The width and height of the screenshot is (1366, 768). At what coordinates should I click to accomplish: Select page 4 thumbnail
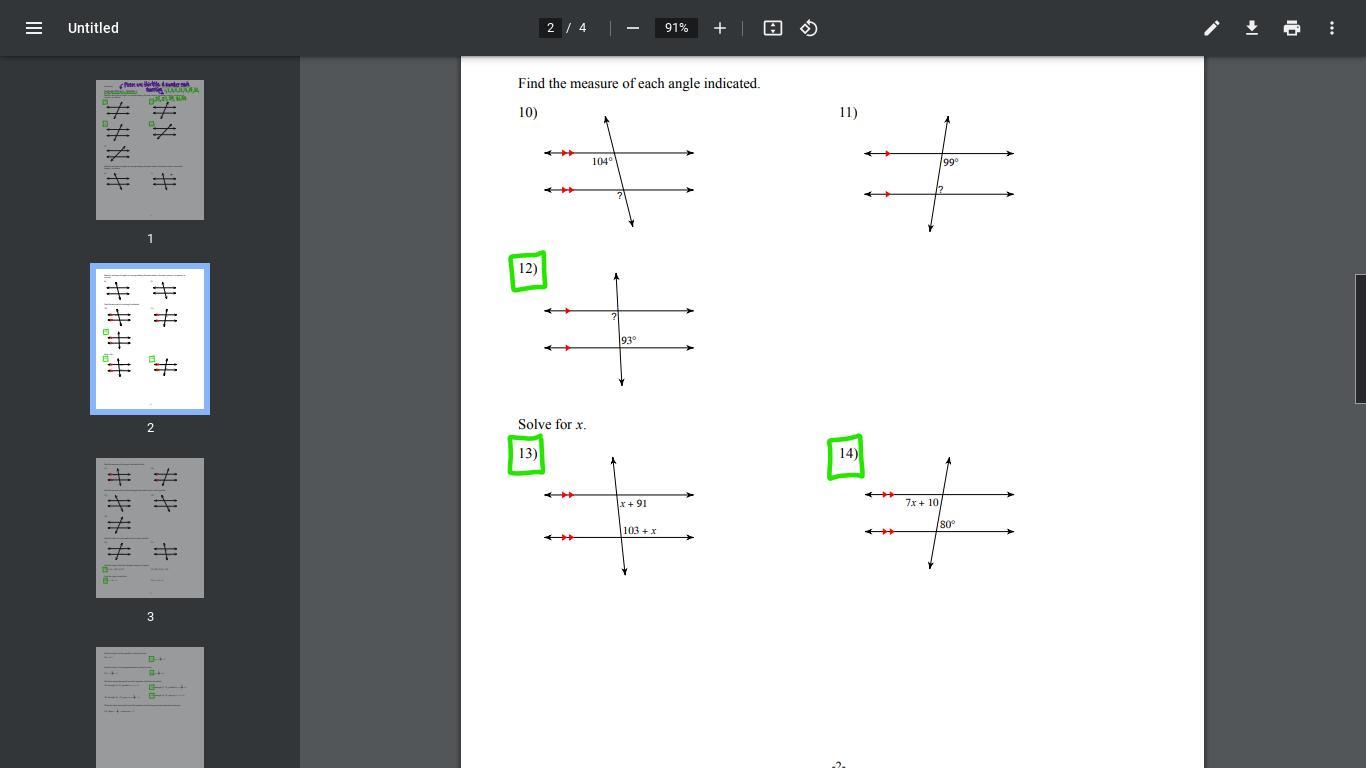click(150, 707)
